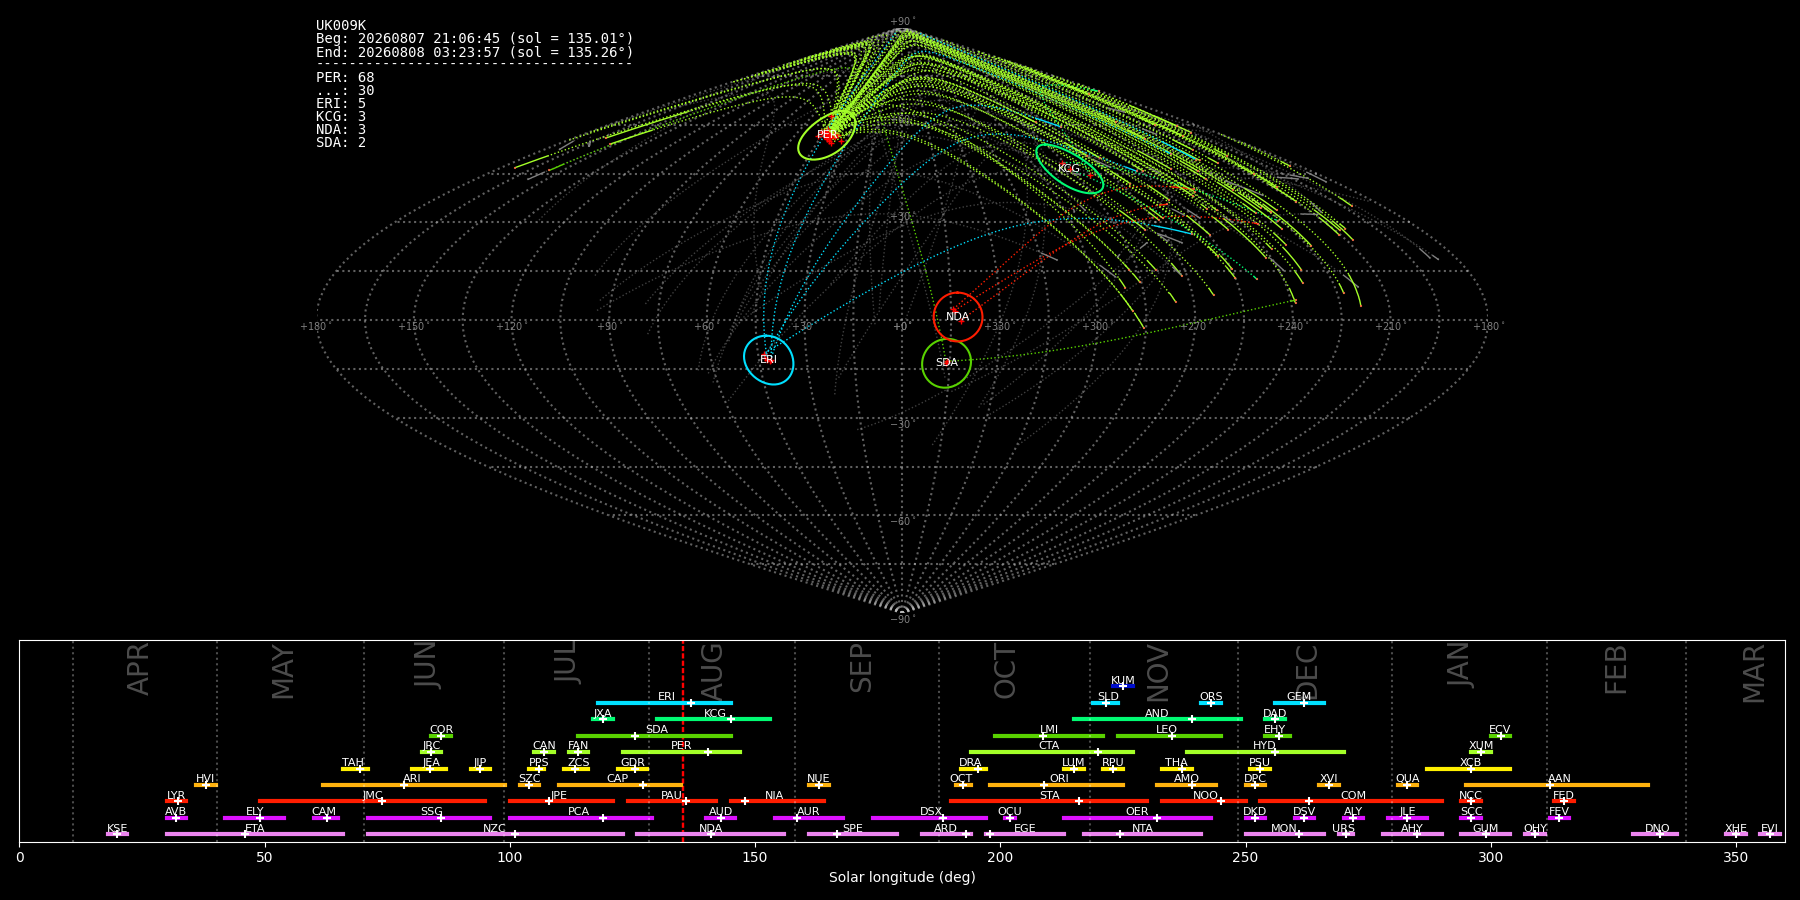The width and height of the screenshot is (1800, 900).
Task: Click the green SDA radiant circle
Action: click(x=946, y=363)
